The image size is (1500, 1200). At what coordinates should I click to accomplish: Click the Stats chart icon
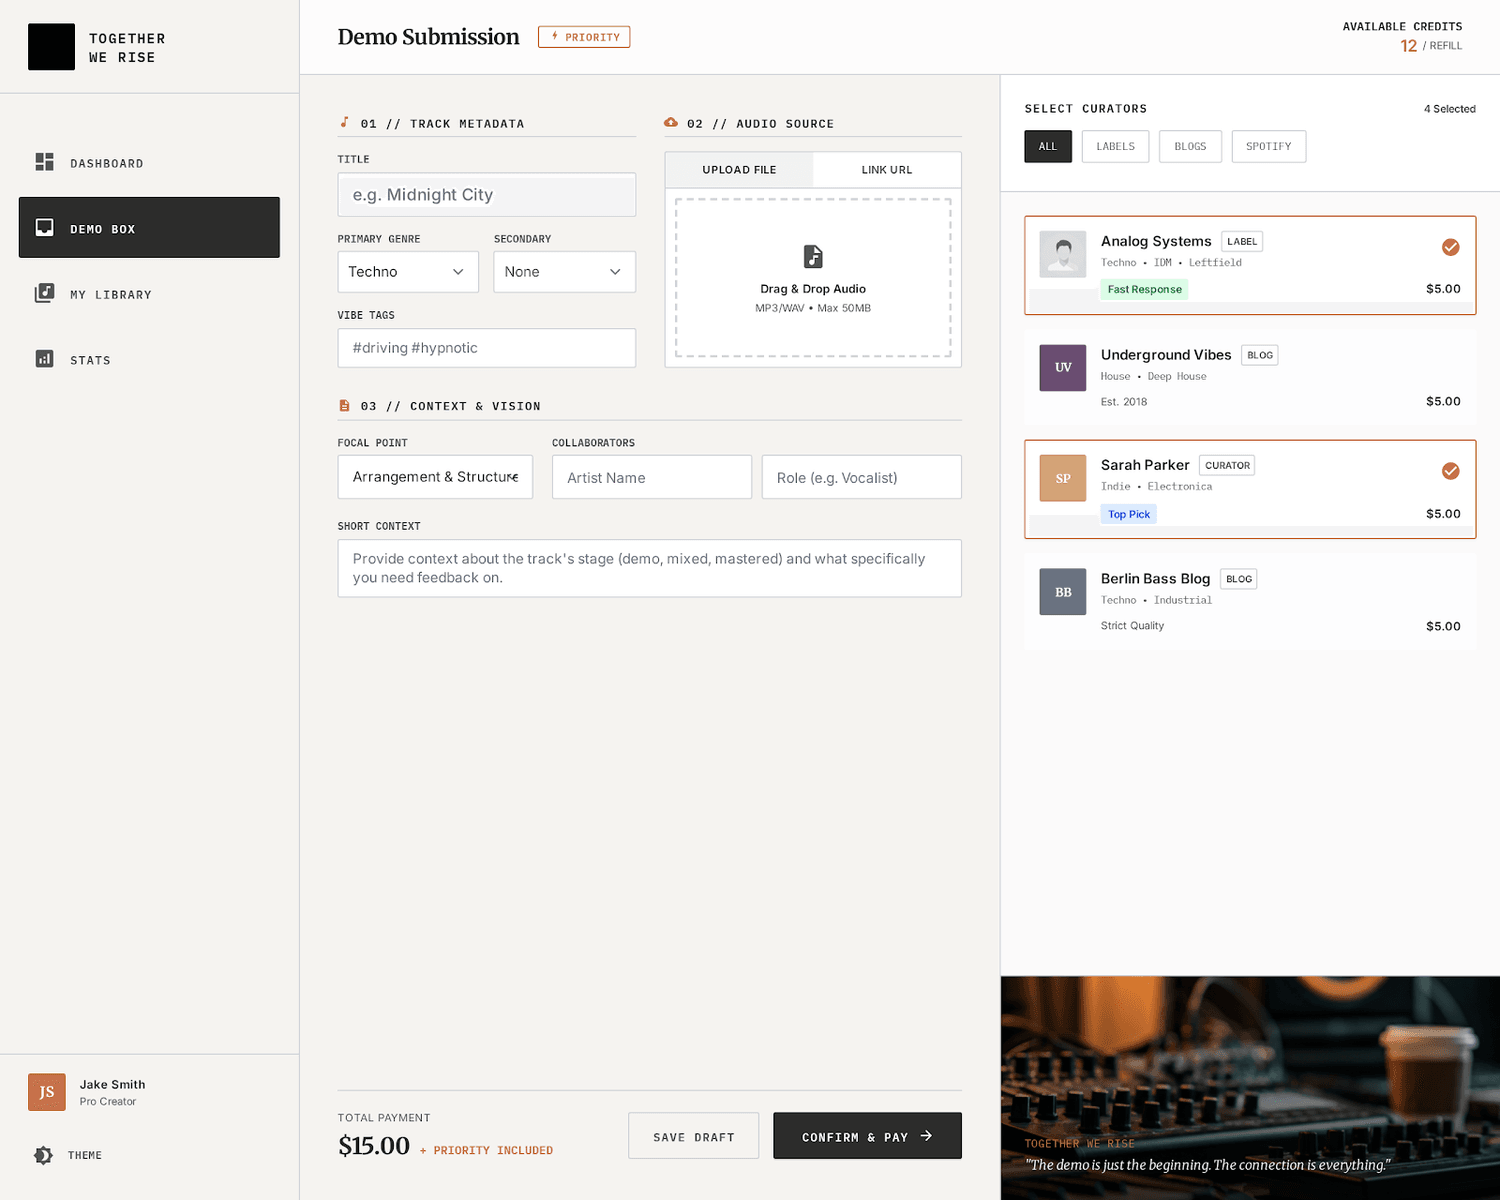click(45, 359)
